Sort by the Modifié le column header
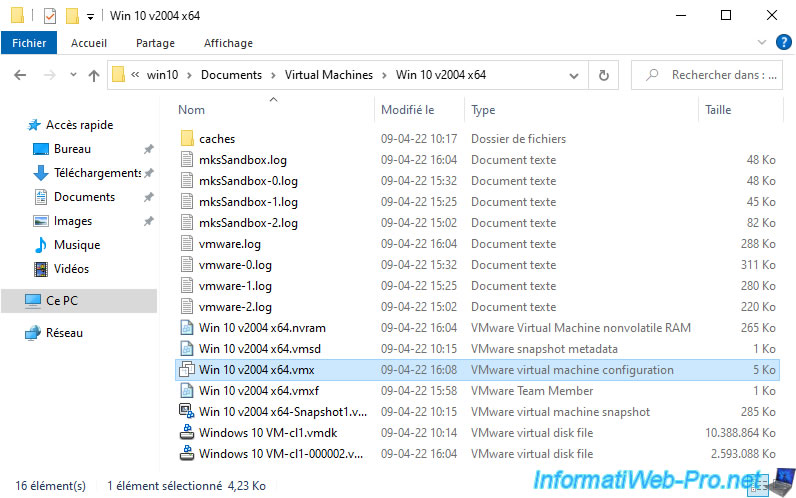 [408, 110]
